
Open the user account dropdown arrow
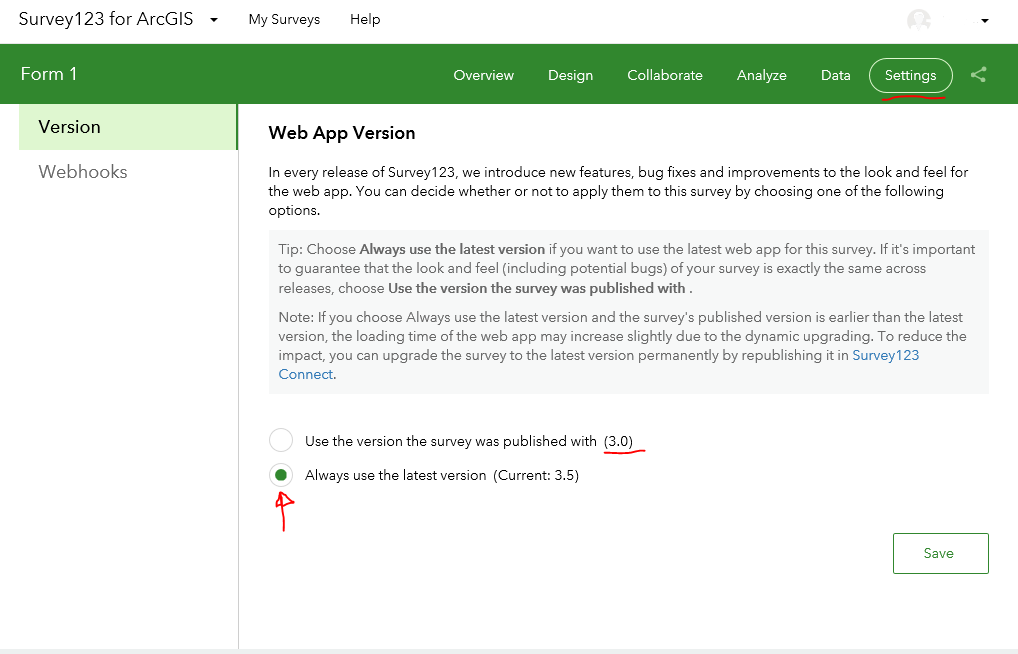[985, 21]
